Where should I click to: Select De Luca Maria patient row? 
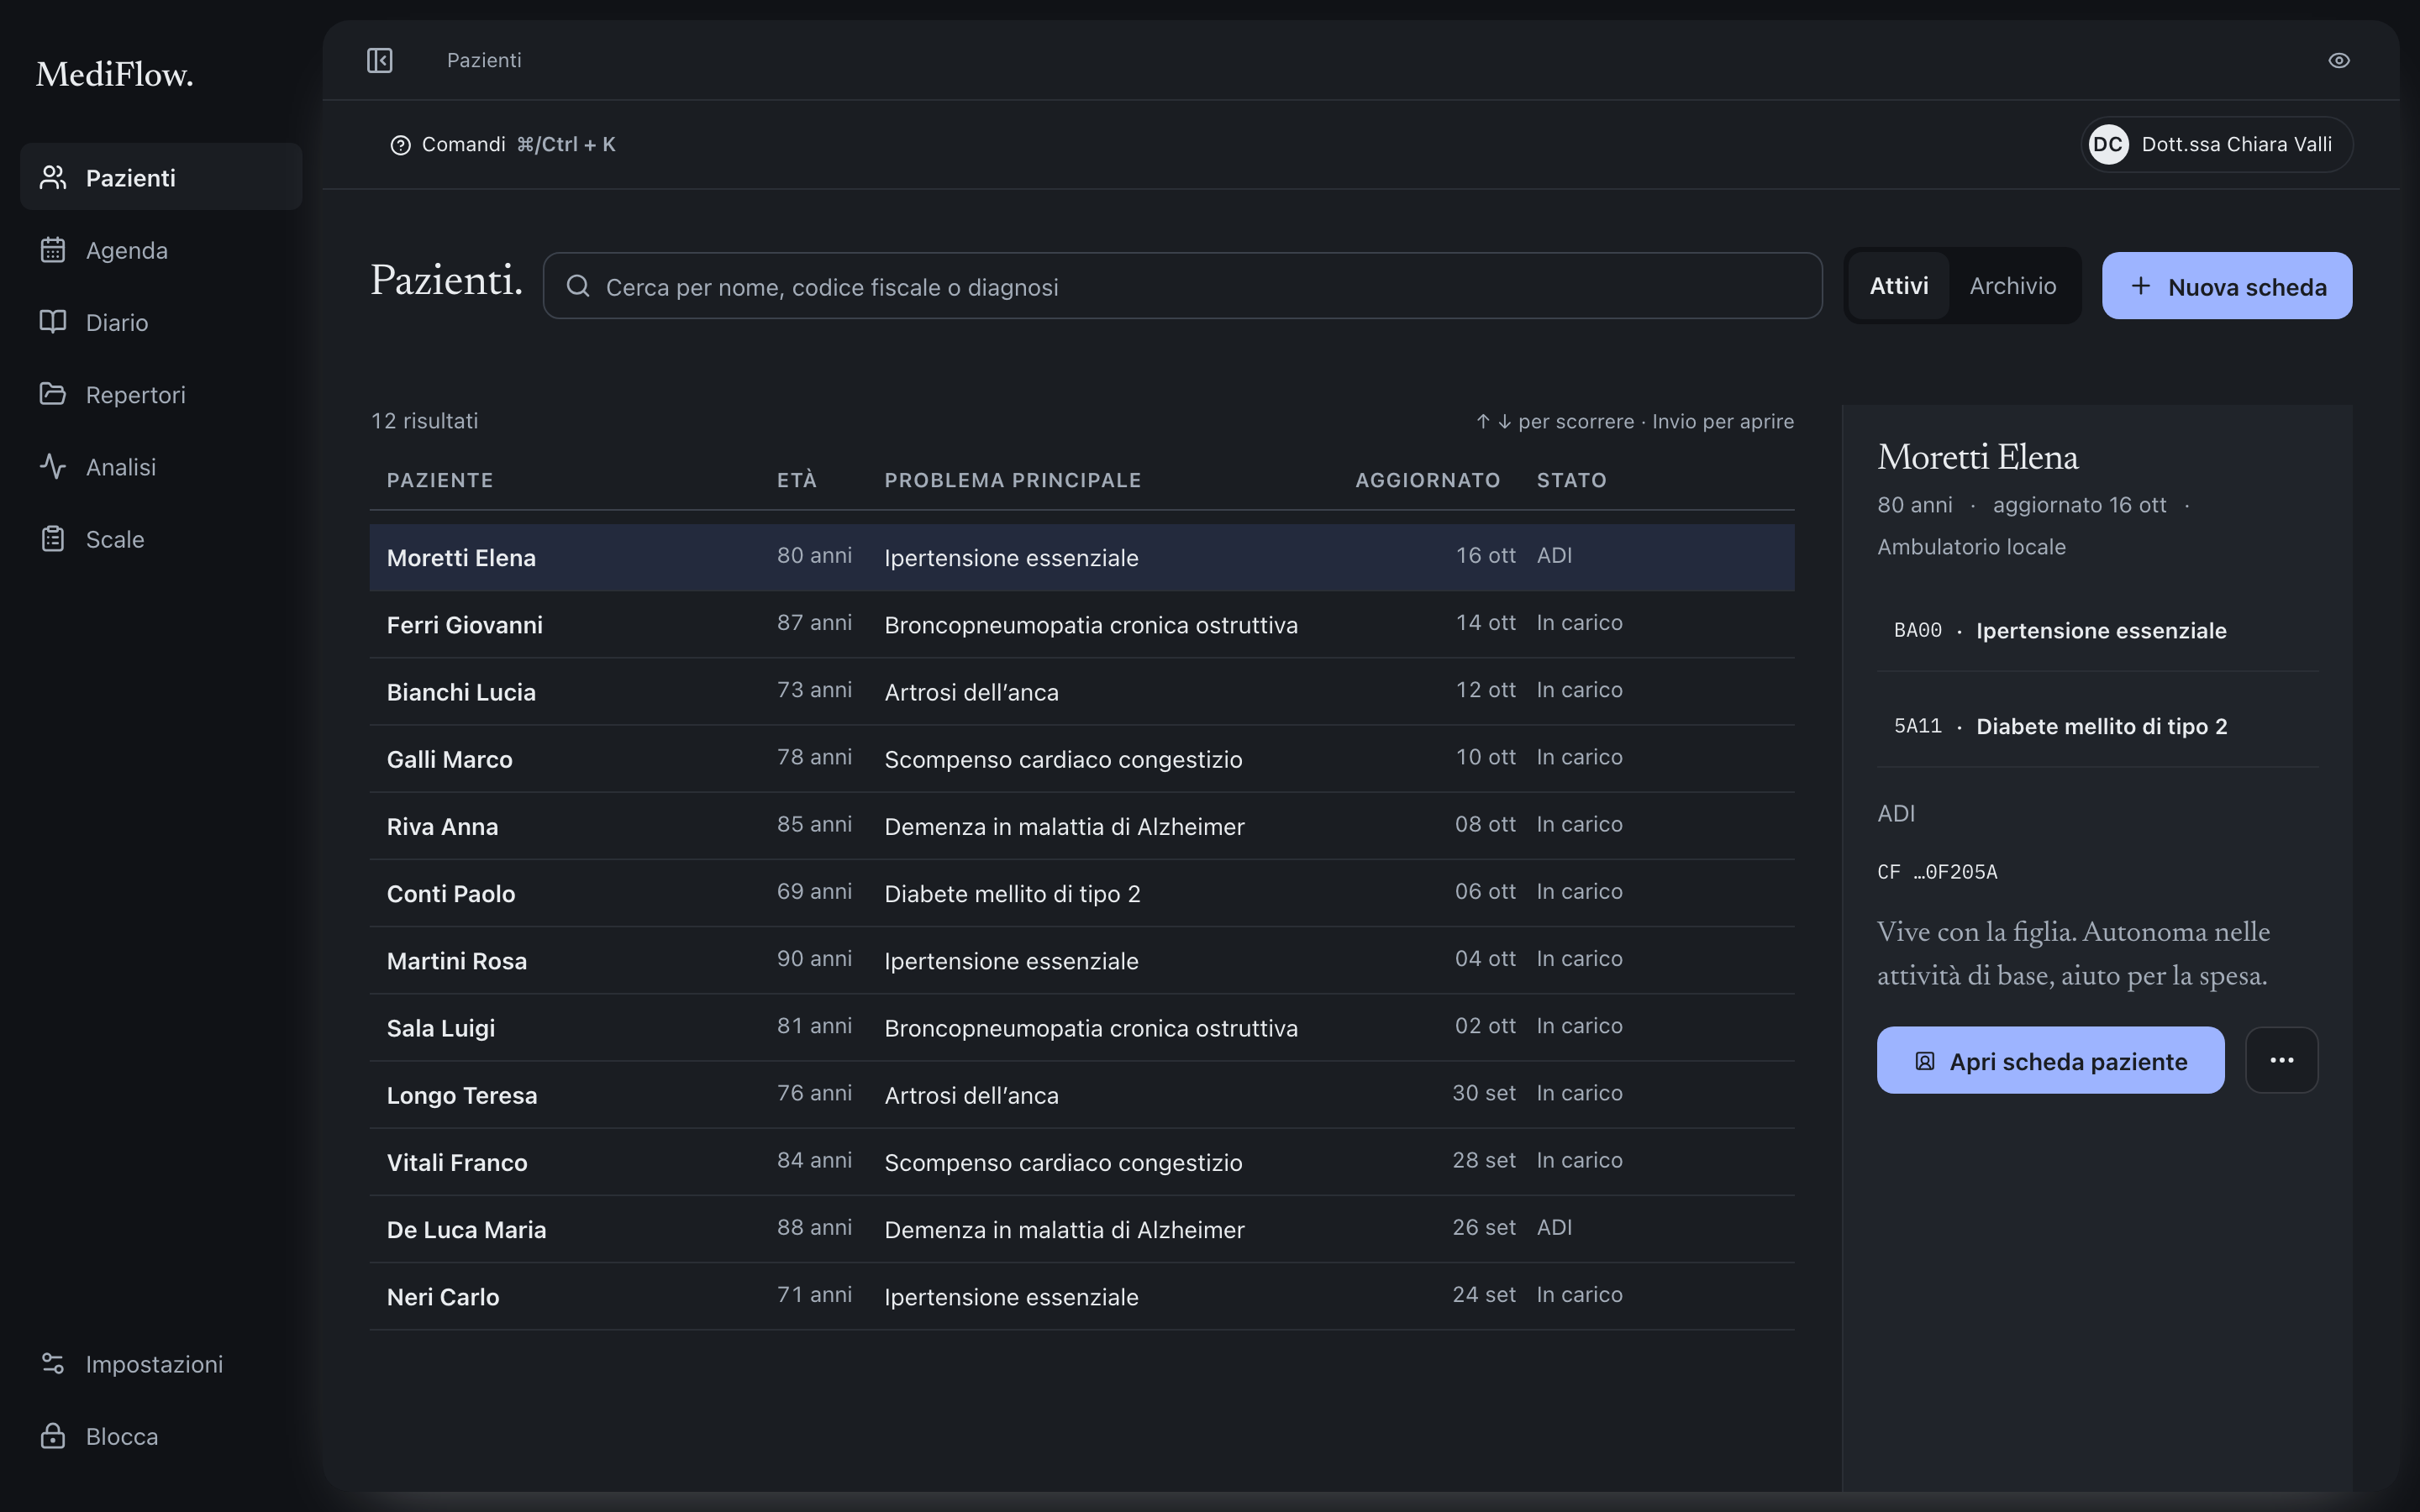click(x=1081, y=1229)
